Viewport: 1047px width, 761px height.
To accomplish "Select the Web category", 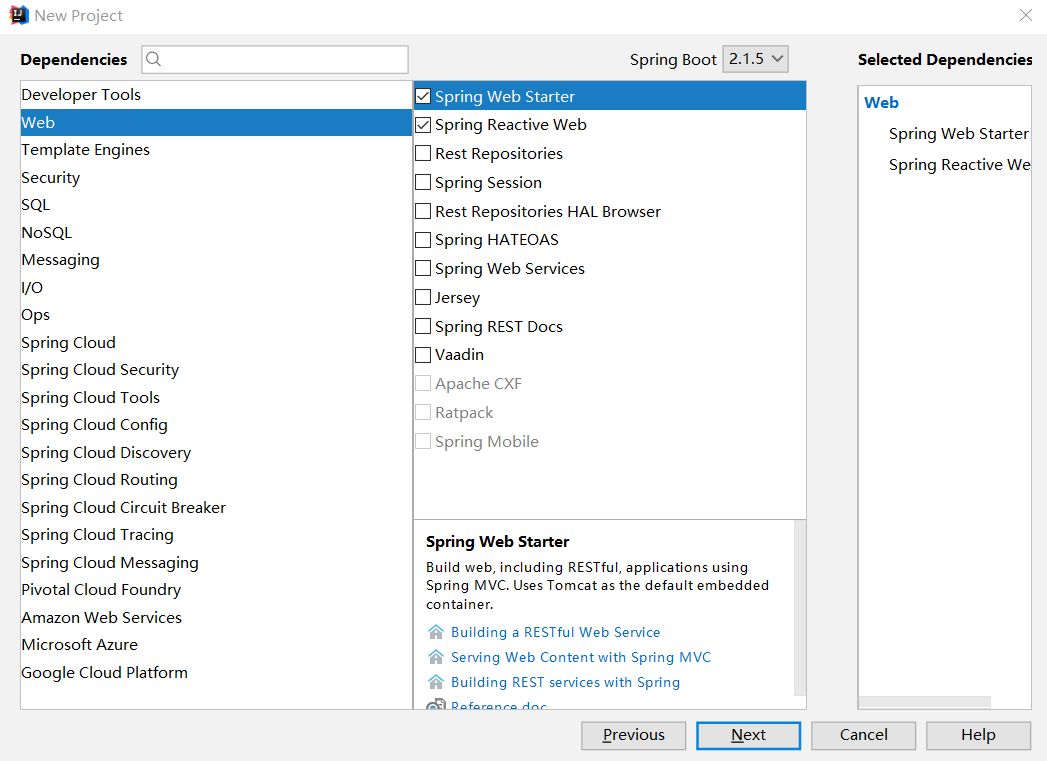I will pyautogui.click(x=216, y=122).
